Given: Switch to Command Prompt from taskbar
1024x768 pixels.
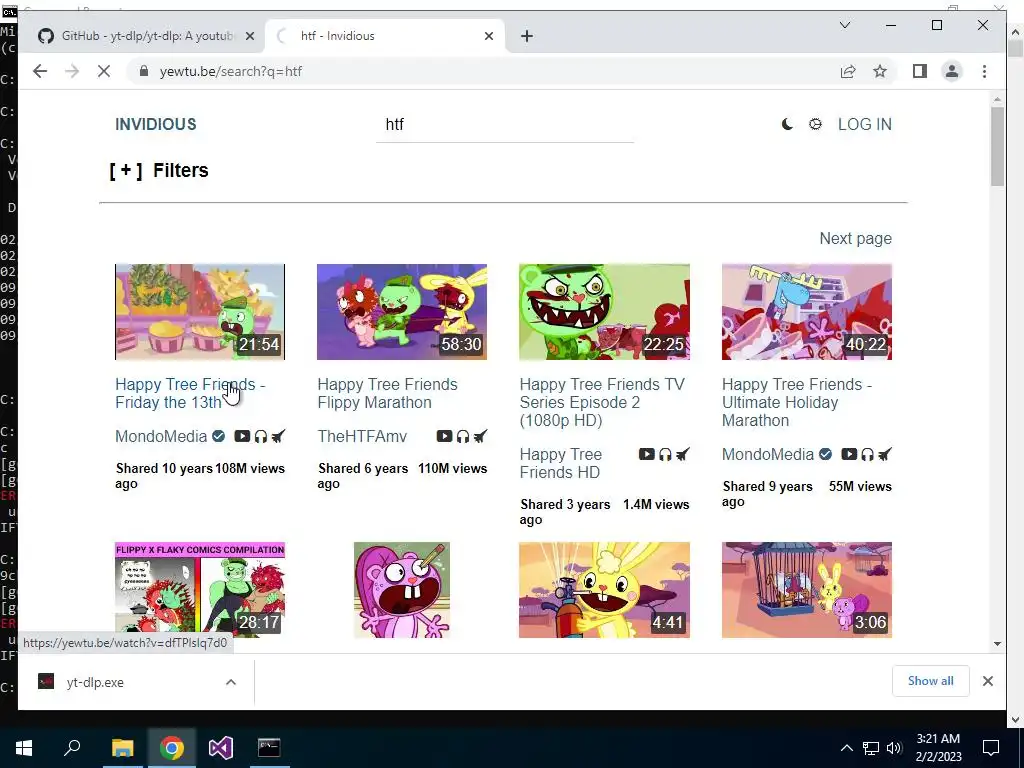Looking at the screenshot, I should click(269, 748).
